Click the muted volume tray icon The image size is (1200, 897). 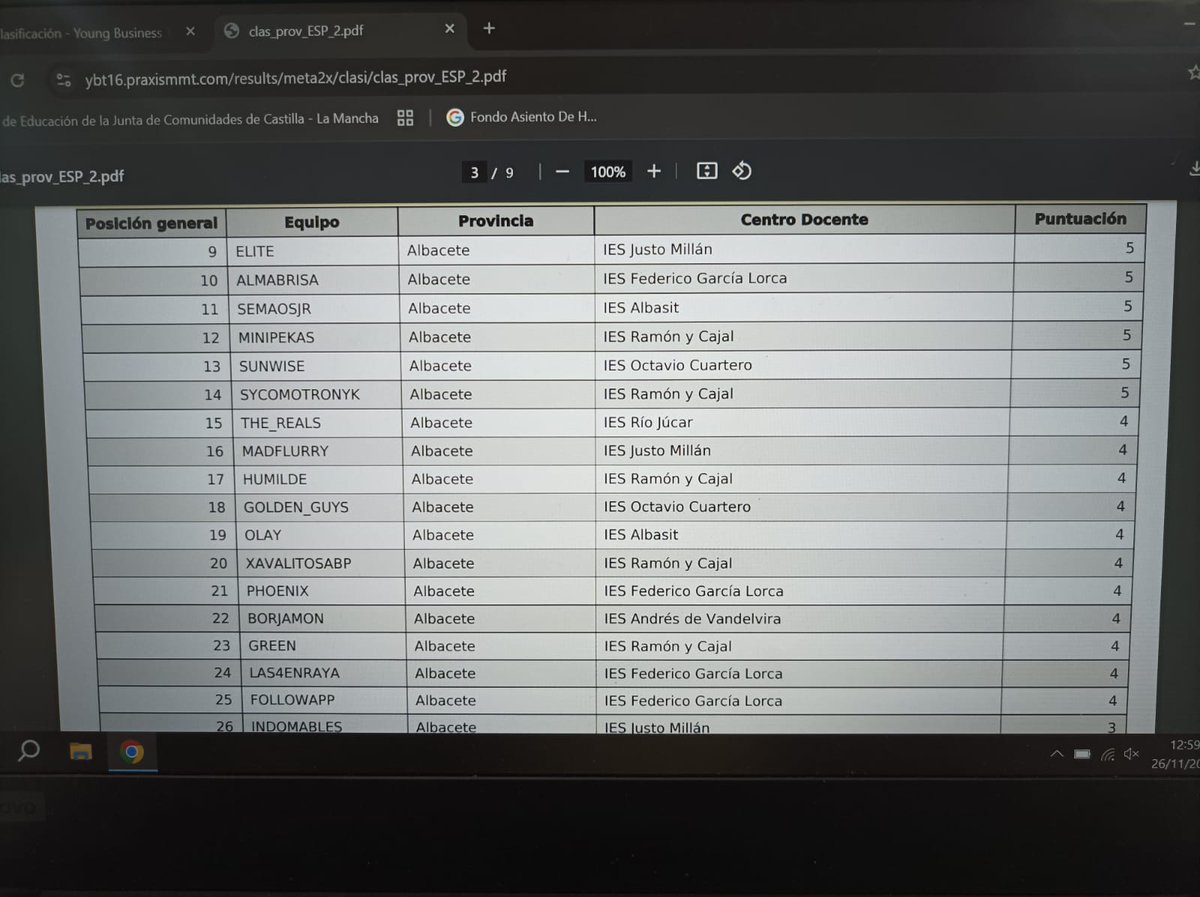[1132, 754]
